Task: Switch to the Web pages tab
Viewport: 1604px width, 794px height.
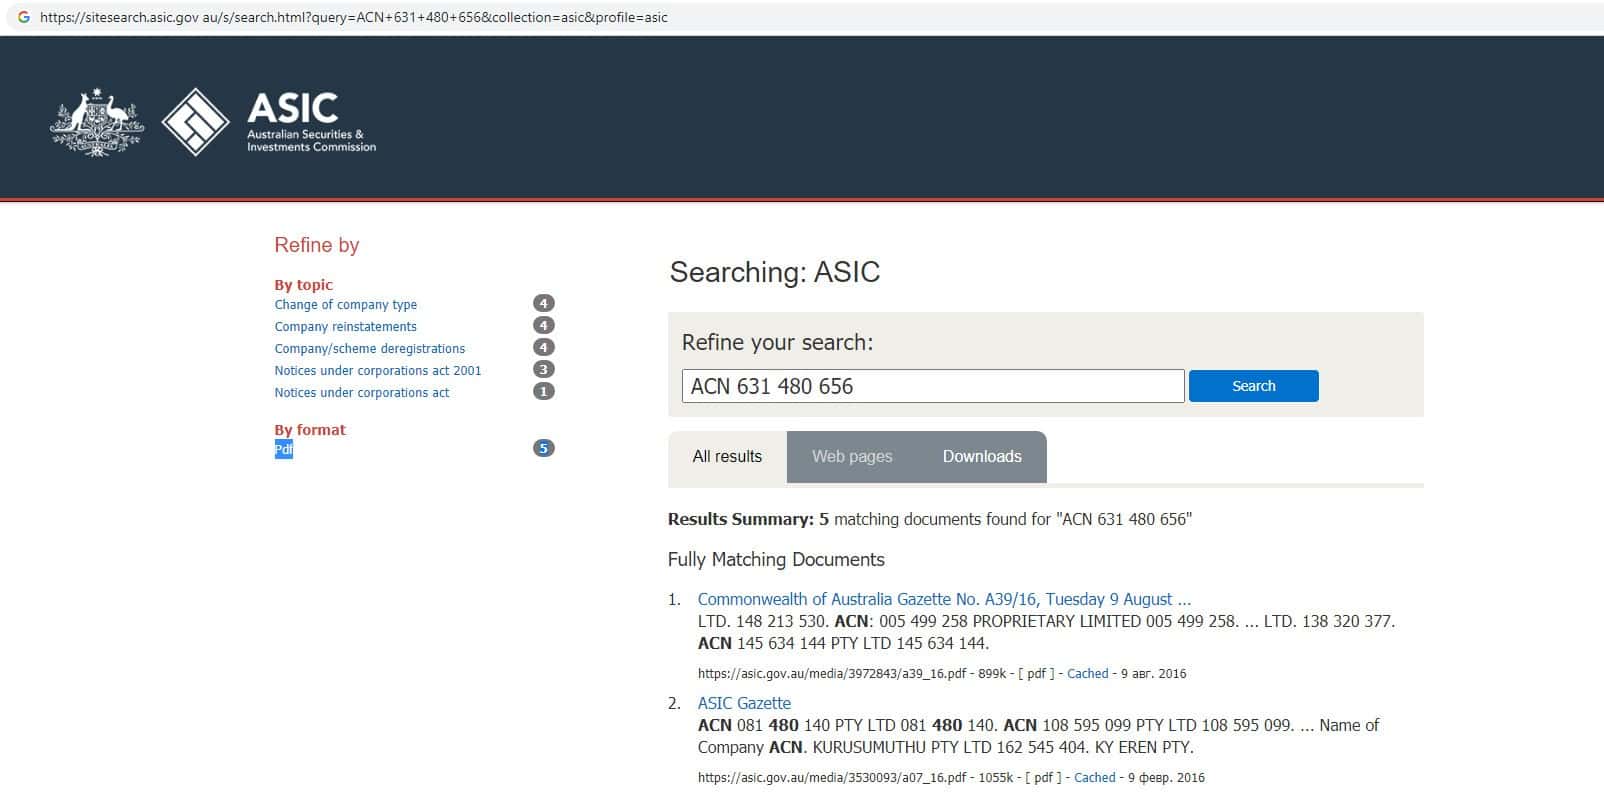Action: (852, 457)
